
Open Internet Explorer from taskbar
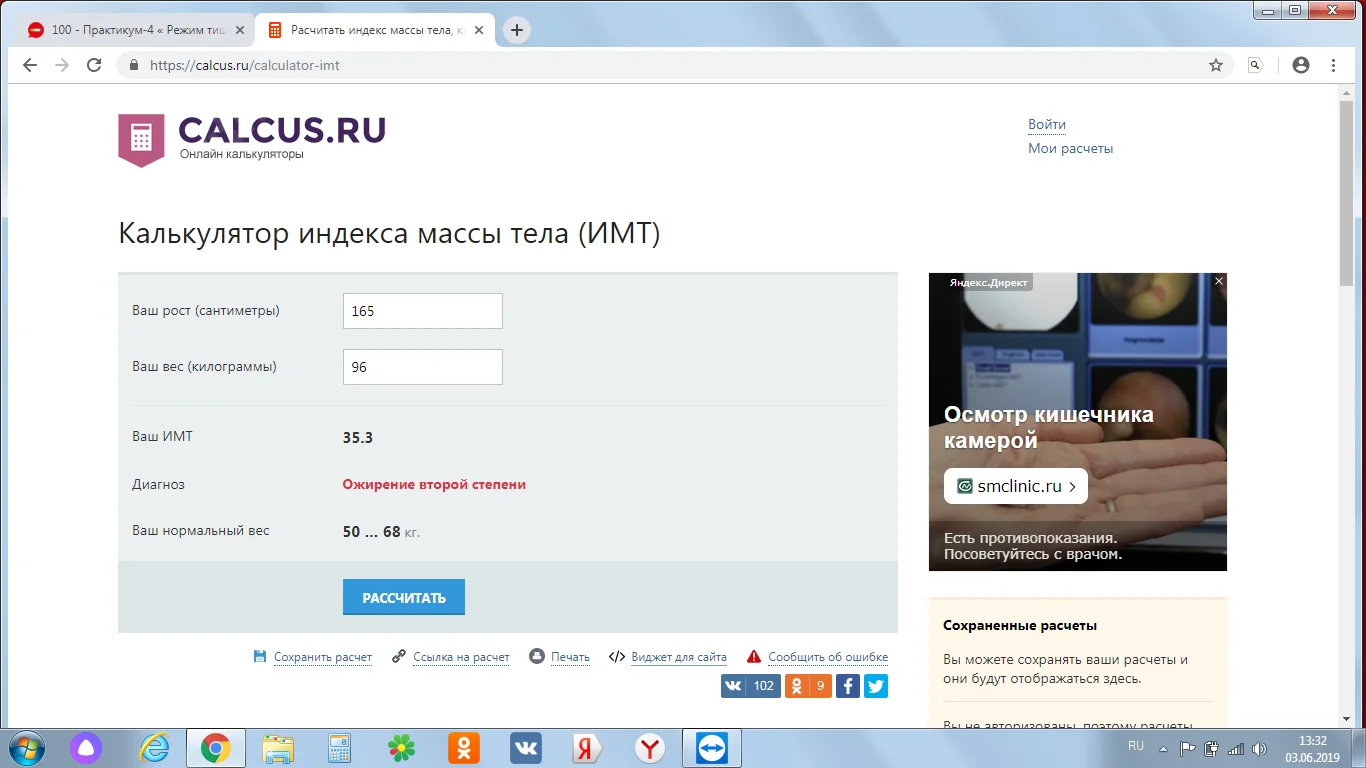(154, 747)
